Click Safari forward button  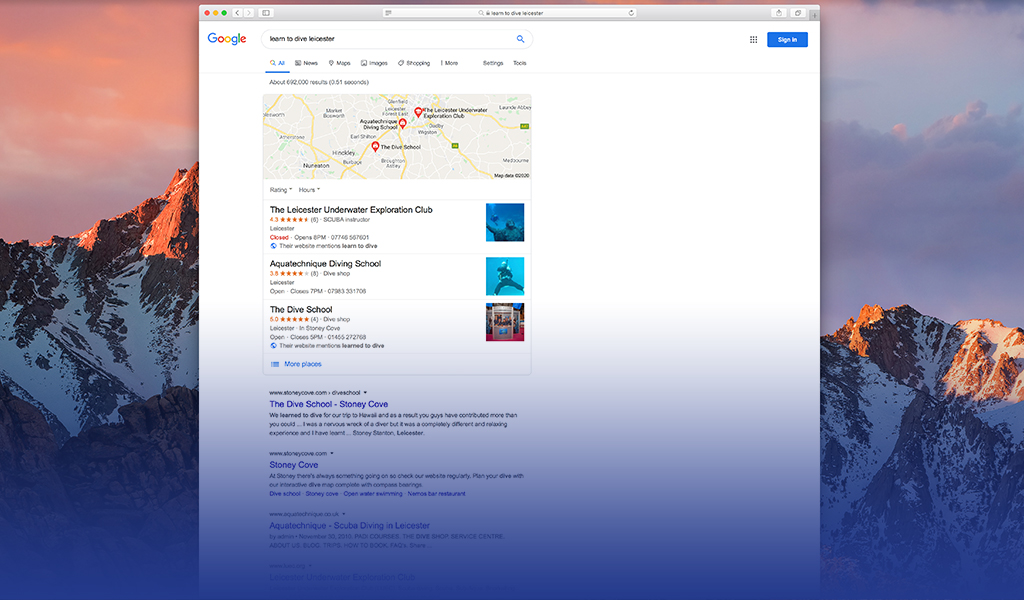click(249, 13)
